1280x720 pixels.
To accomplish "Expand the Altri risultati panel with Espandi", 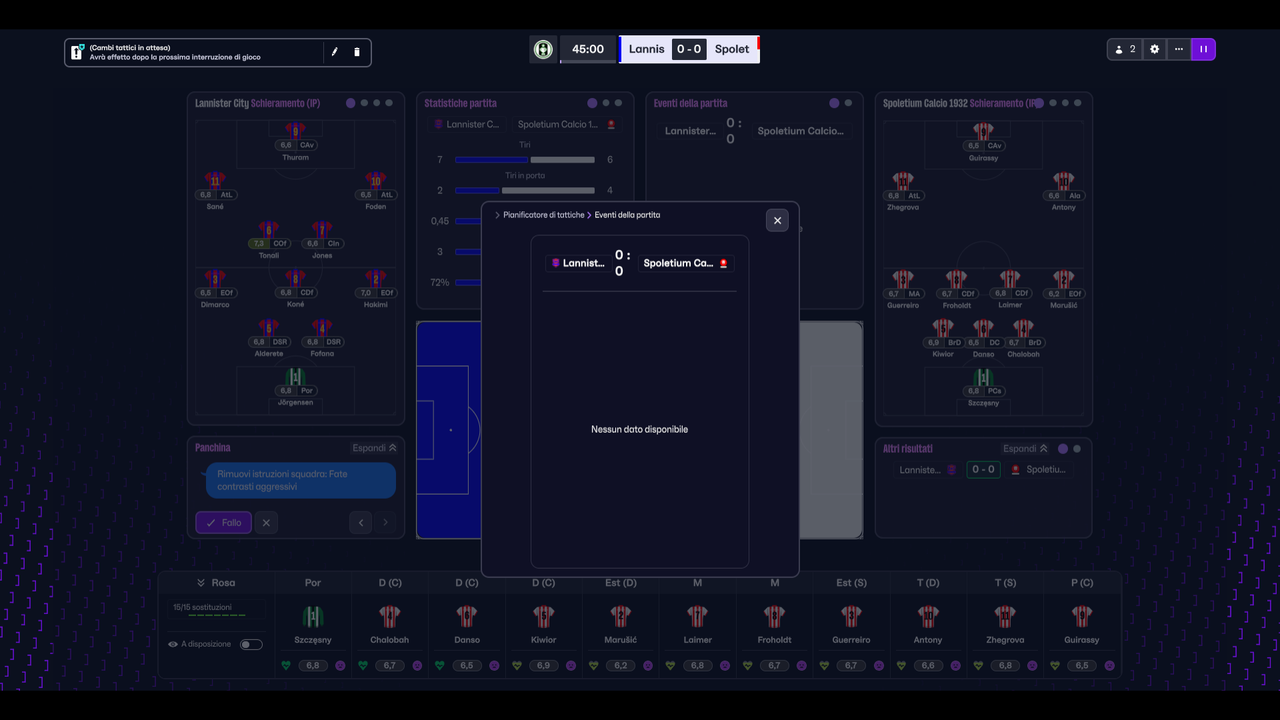I will tap(1026, 449).
